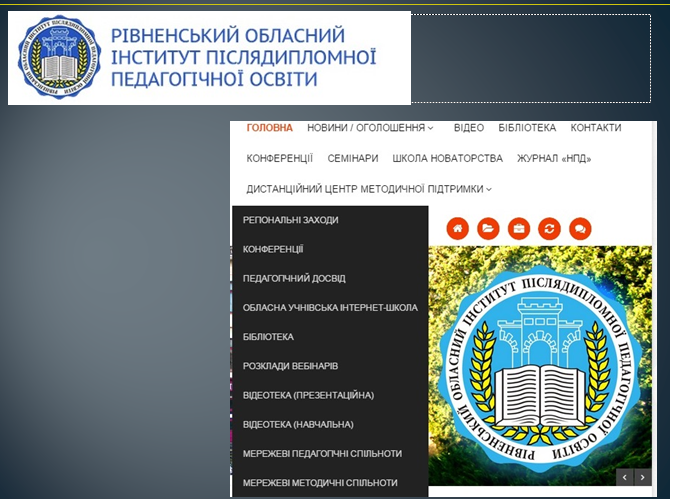Open the КОНТАКТИ menu item
The height and width of the screenshot is (503, 673).
(x=596, y=128)
